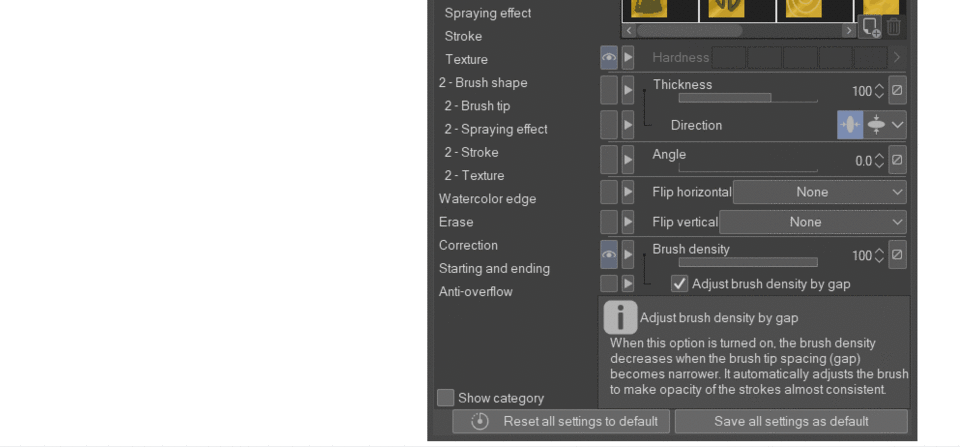This screenshot has height=447, width=960.
Task: Select Watercolor edge category
Action: [487, 199]
